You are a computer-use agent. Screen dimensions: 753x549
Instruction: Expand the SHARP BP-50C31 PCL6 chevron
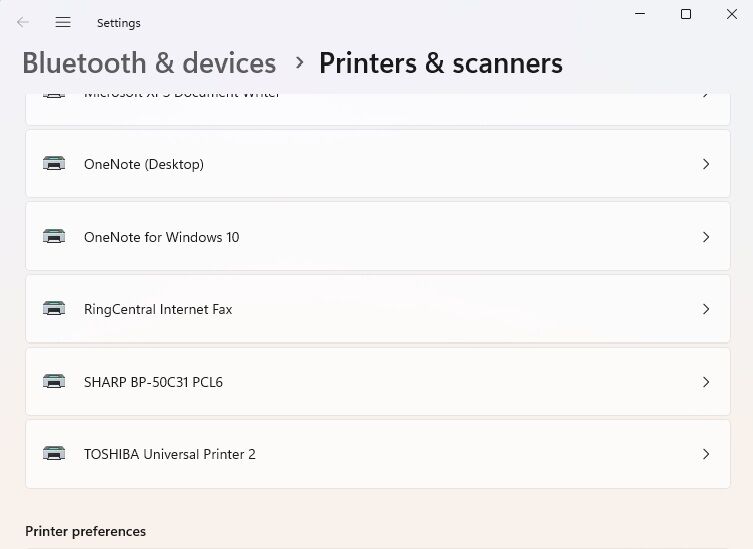(706, 381)
